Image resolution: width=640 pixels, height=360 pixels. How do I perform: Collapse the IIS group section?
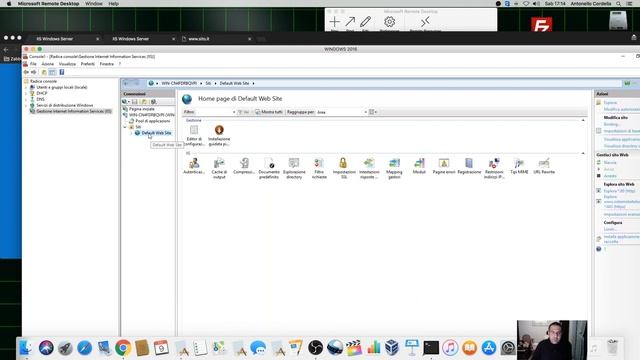[x=583, y=153]
